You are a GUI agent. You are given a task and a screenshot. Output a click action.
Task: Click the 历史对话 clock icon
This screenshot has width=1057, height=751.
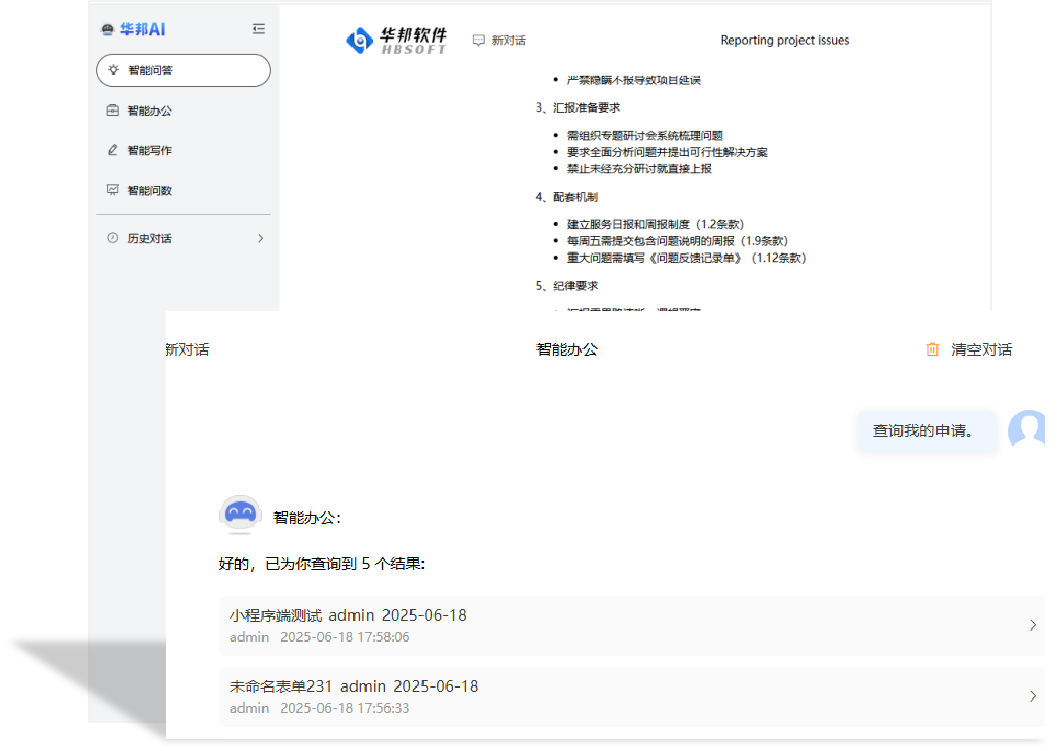[x=112, y=238]
